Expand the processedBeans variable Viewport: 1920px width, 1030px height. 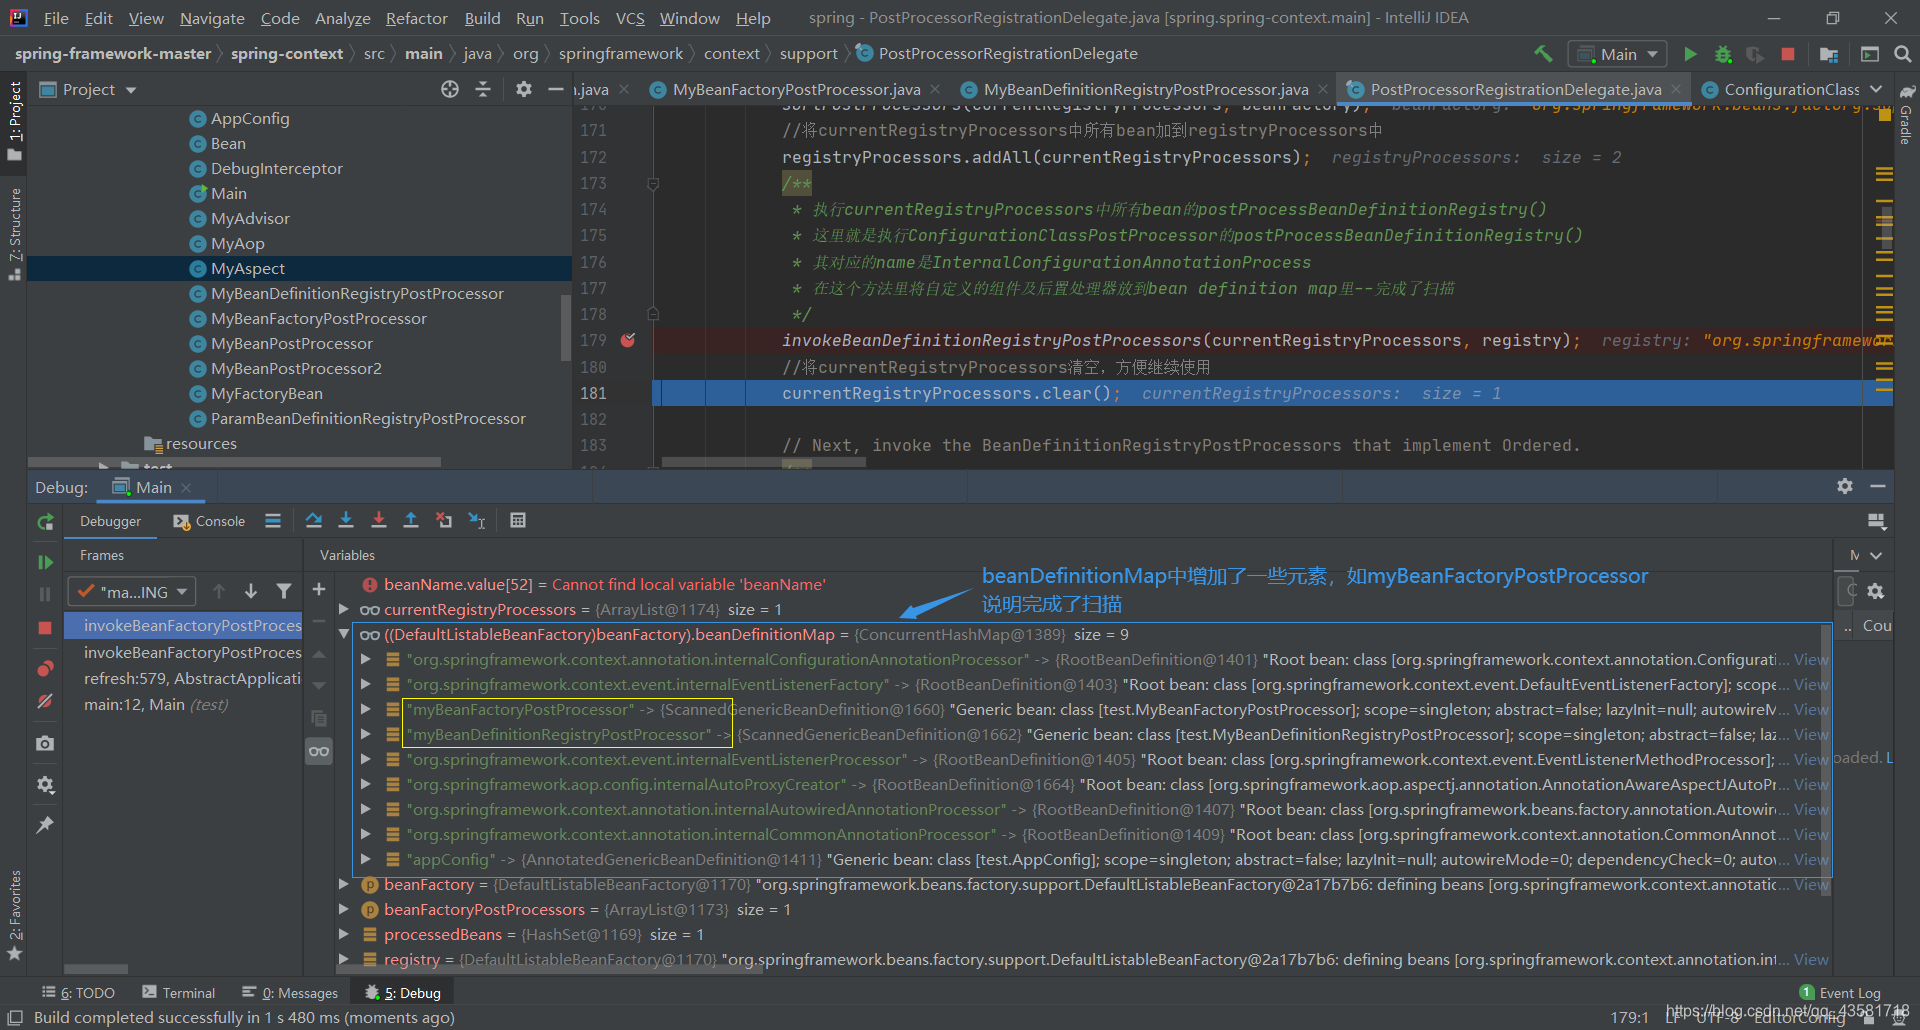coord(343,934)
